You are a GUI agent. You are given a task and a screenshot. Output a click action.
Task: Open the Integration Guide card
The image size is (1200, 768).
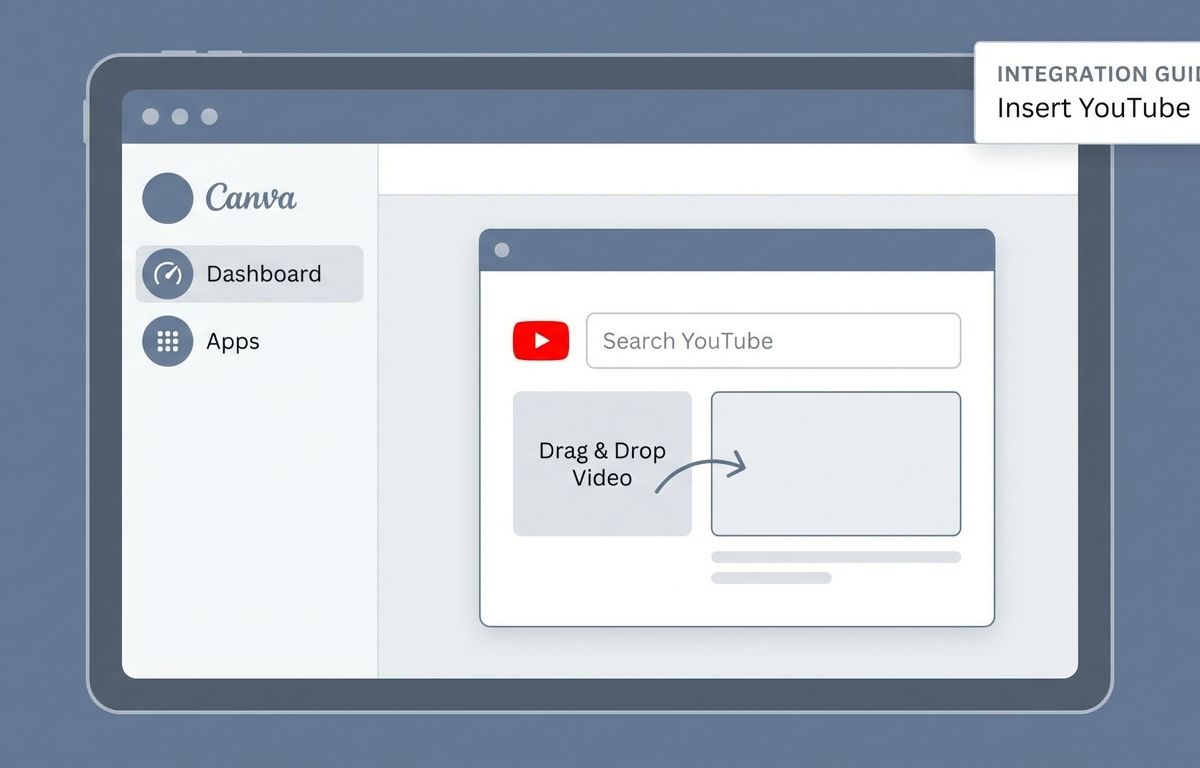(x=1087, y=92)
